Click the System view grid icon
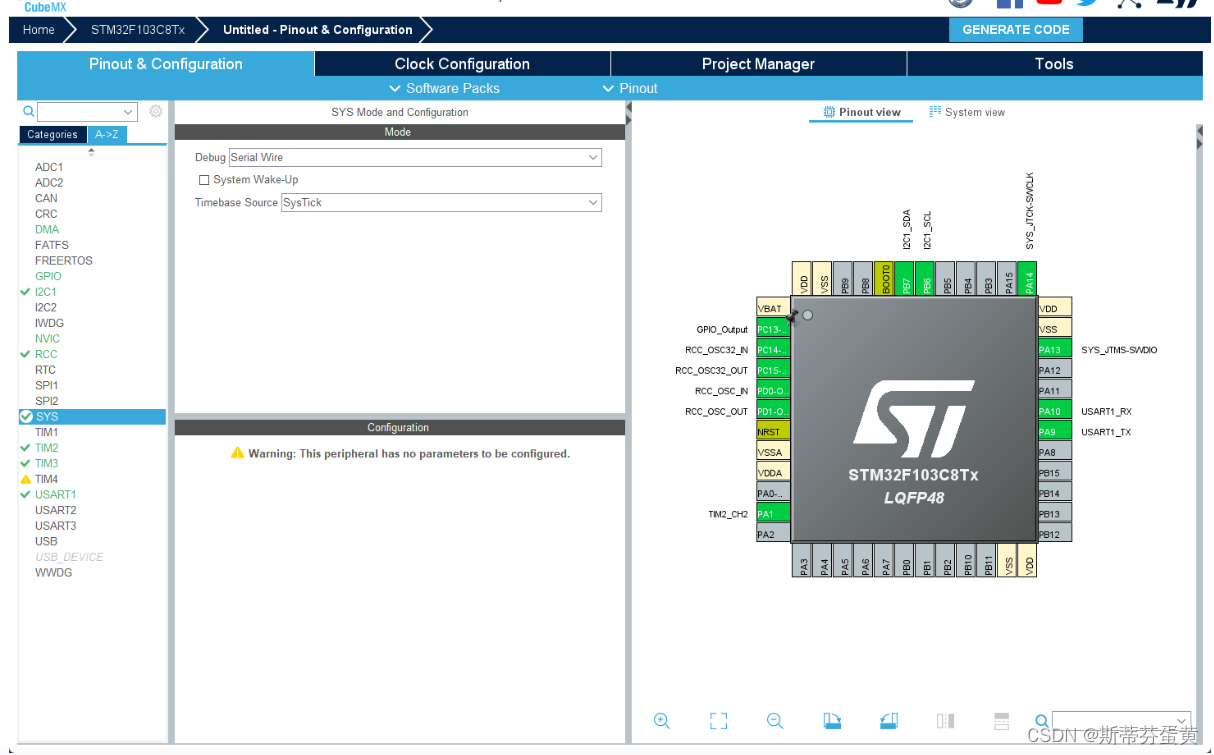The image size is (1214, 755). 935,111
